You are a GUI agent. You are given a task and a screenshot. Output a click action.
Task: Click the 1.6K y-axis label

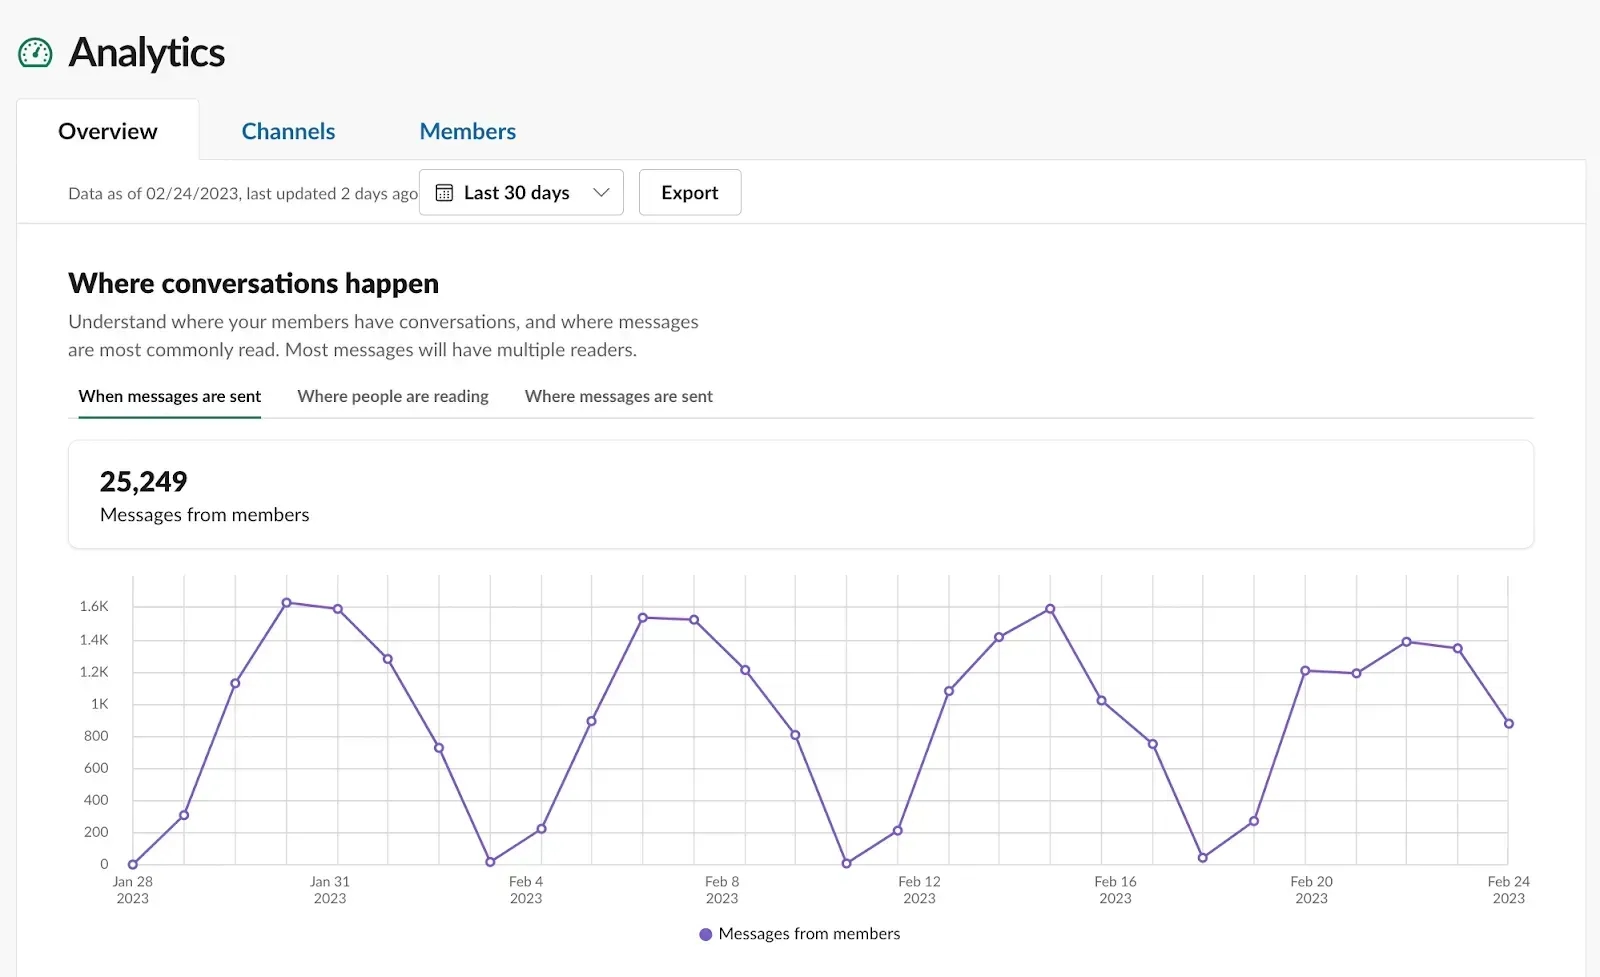[x=94, y=606]
